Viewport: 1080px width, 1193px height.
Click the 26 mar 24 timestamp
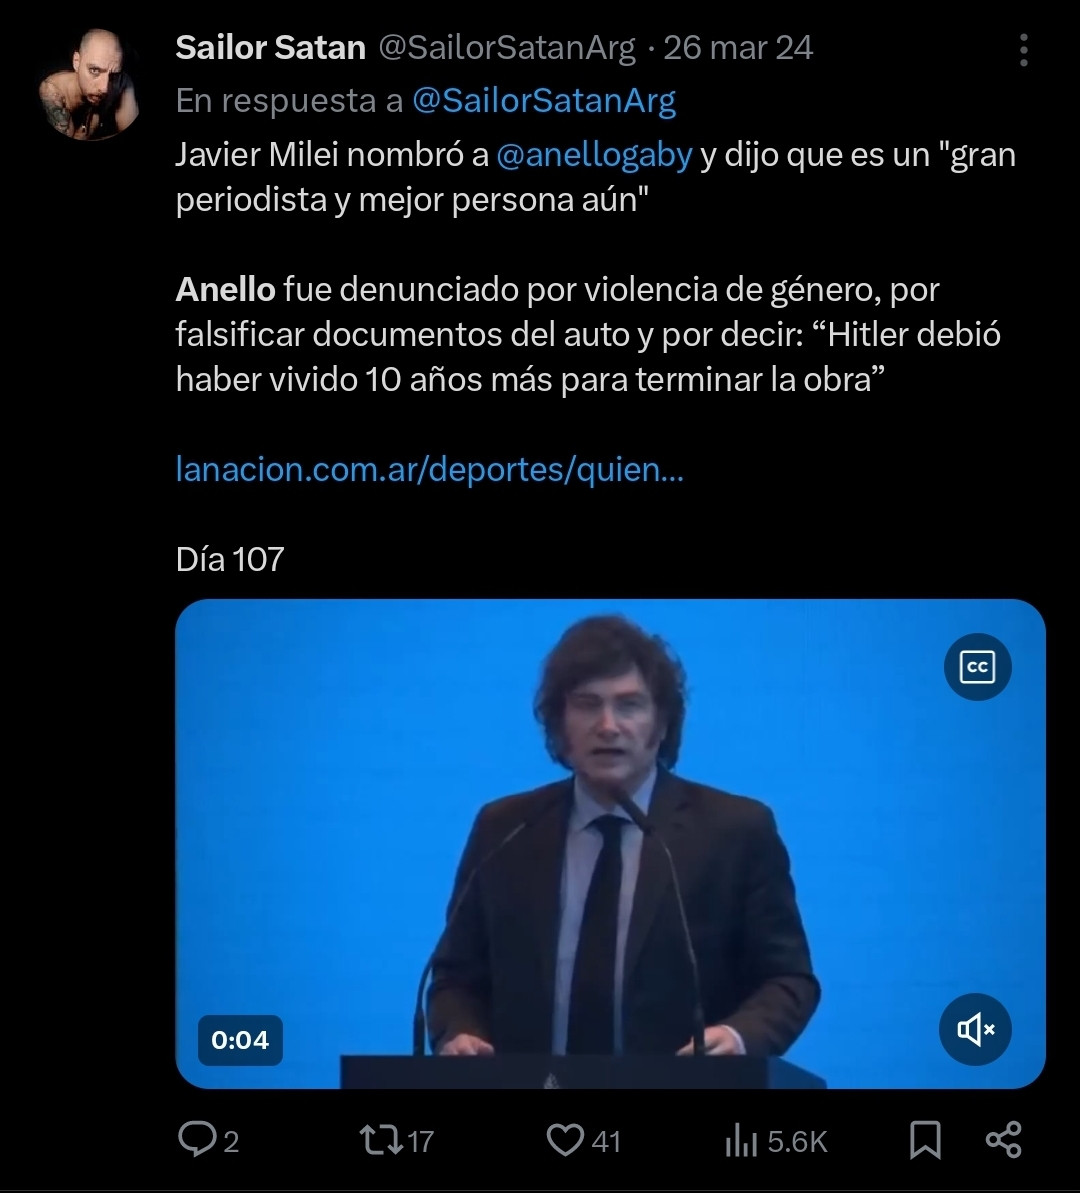[738, 48]
